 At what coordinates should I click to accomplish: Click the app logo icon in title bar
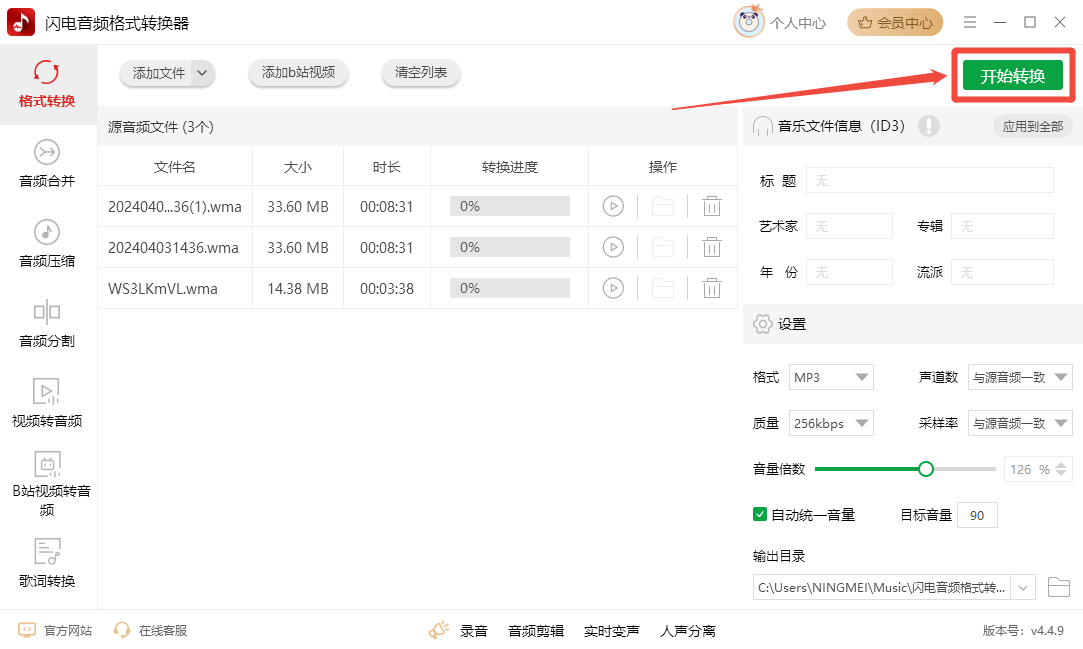pyautogui.click(x=21, y=22)
